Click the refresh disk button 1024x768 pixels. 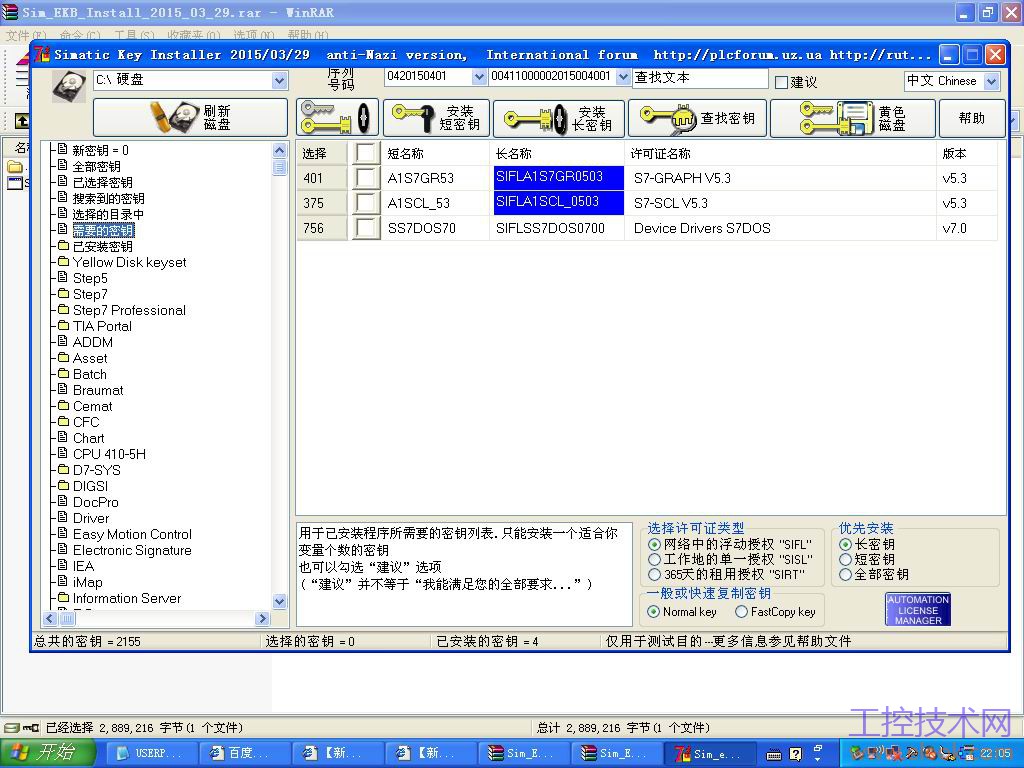(x=190, y=118)
